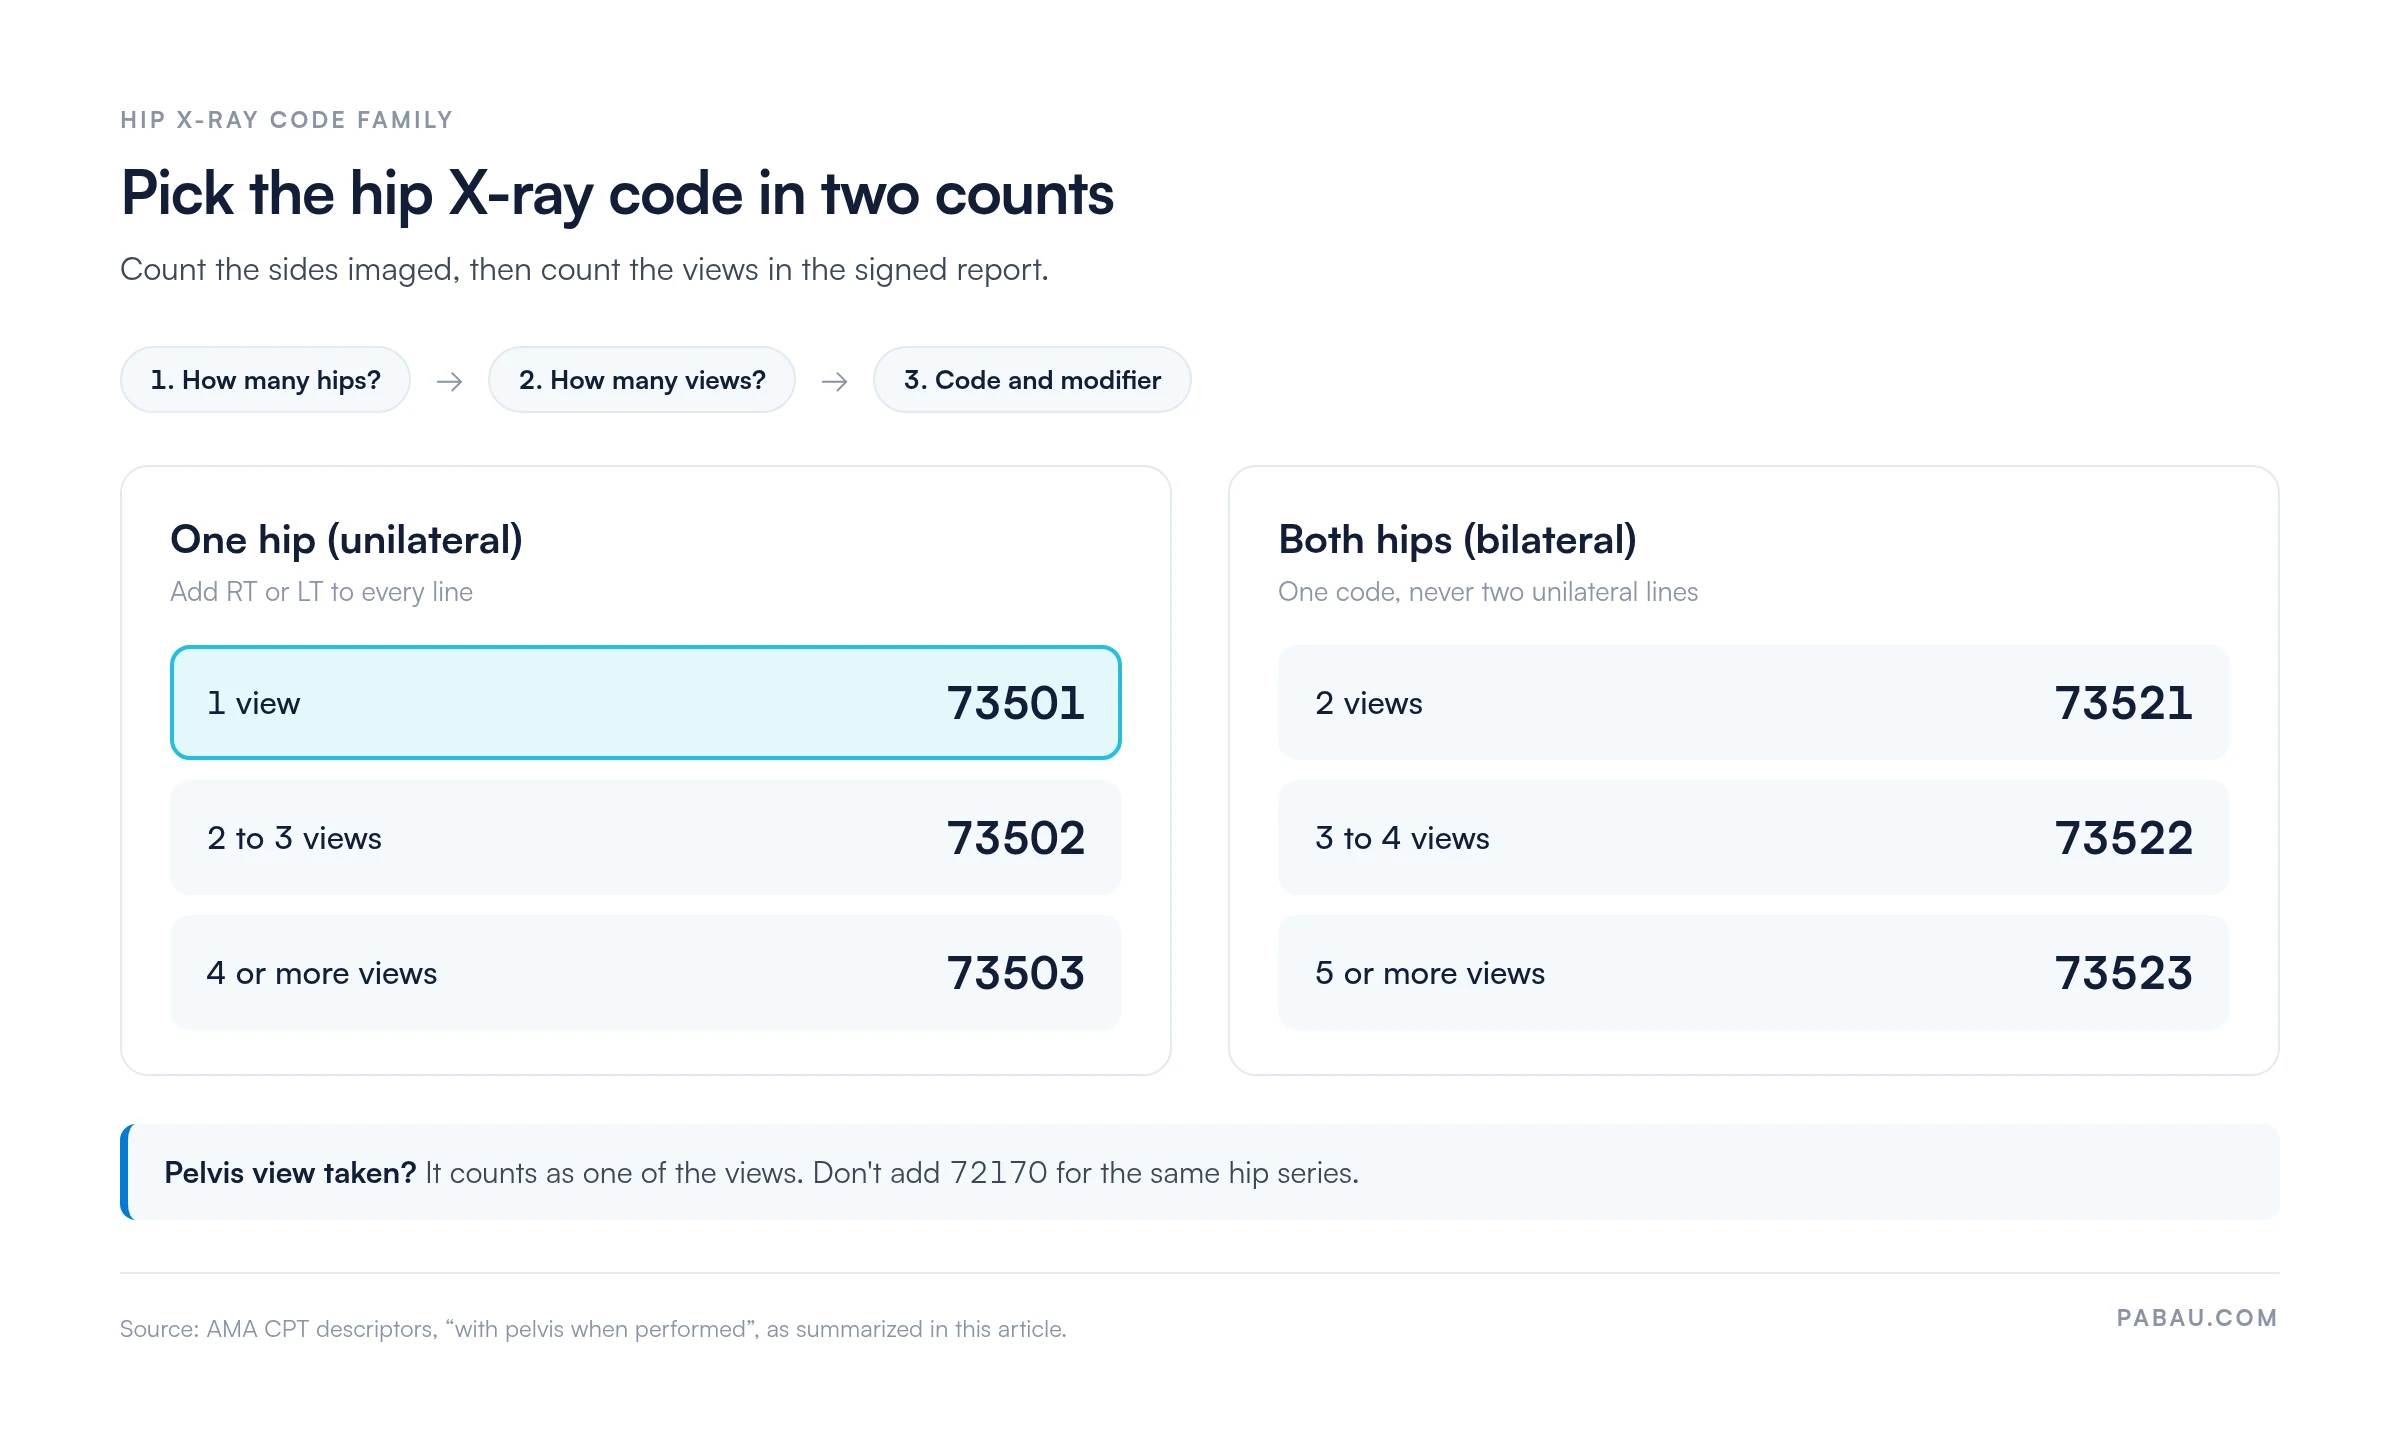The height and width of the screenshot is (1434, 2400).
Task: Select the '2. How many views?' step pill
Action: 642,380
